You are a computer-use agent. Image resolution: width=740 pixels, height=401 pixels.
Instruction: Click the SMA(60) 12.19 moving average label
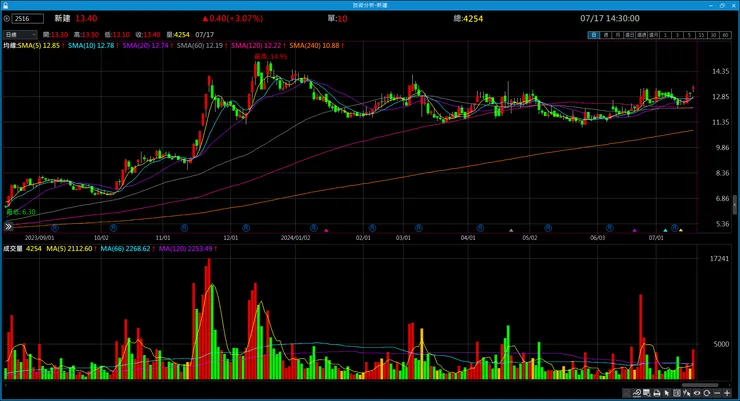click(200, 45)
